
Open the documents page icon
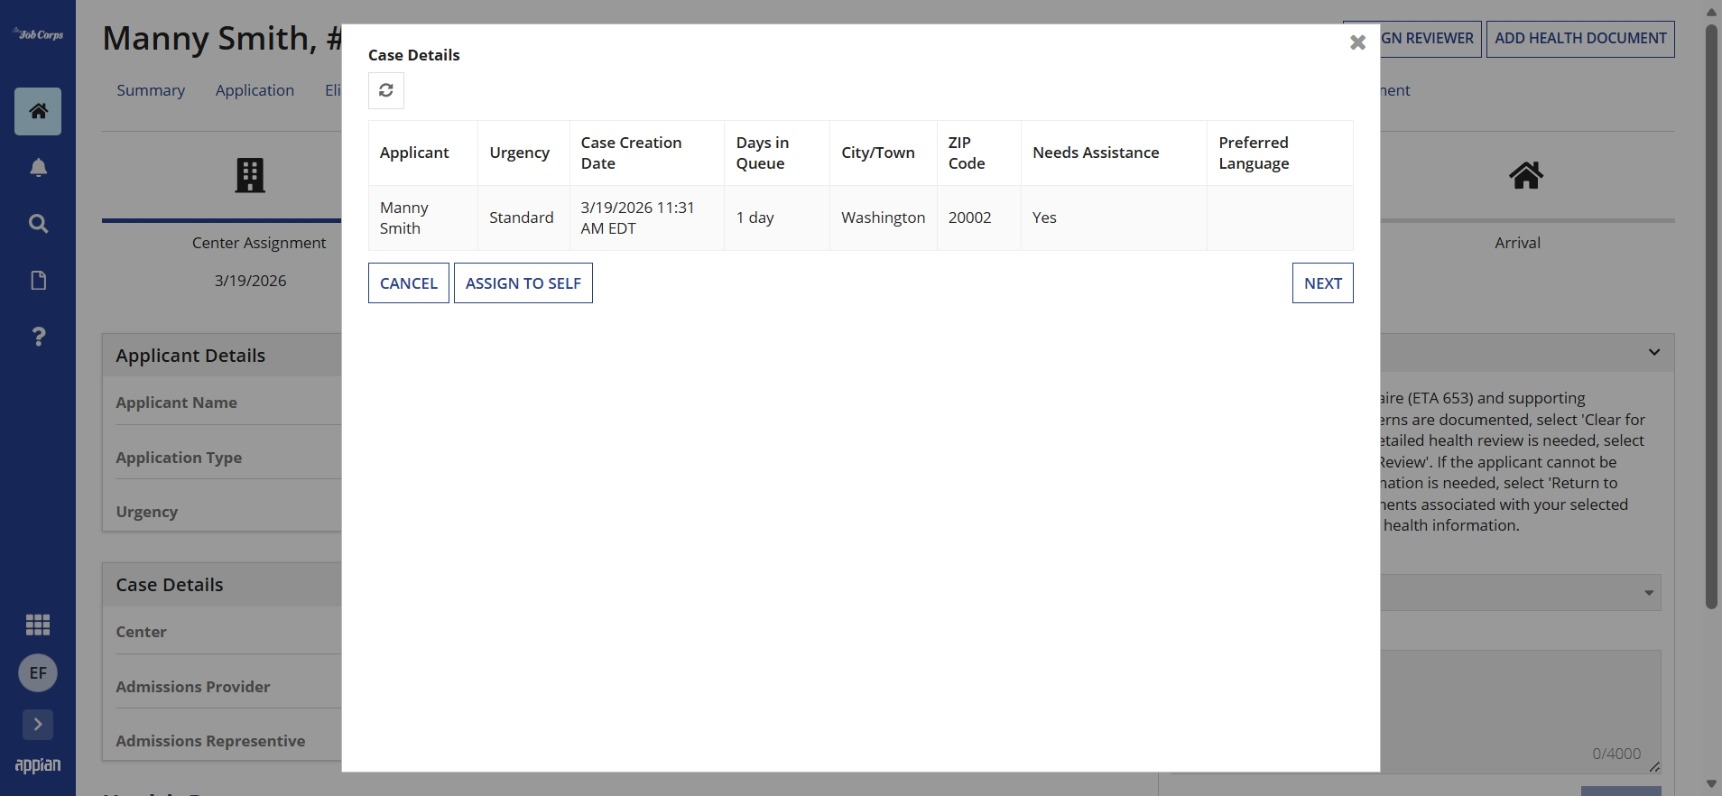[x=38, y=280]
